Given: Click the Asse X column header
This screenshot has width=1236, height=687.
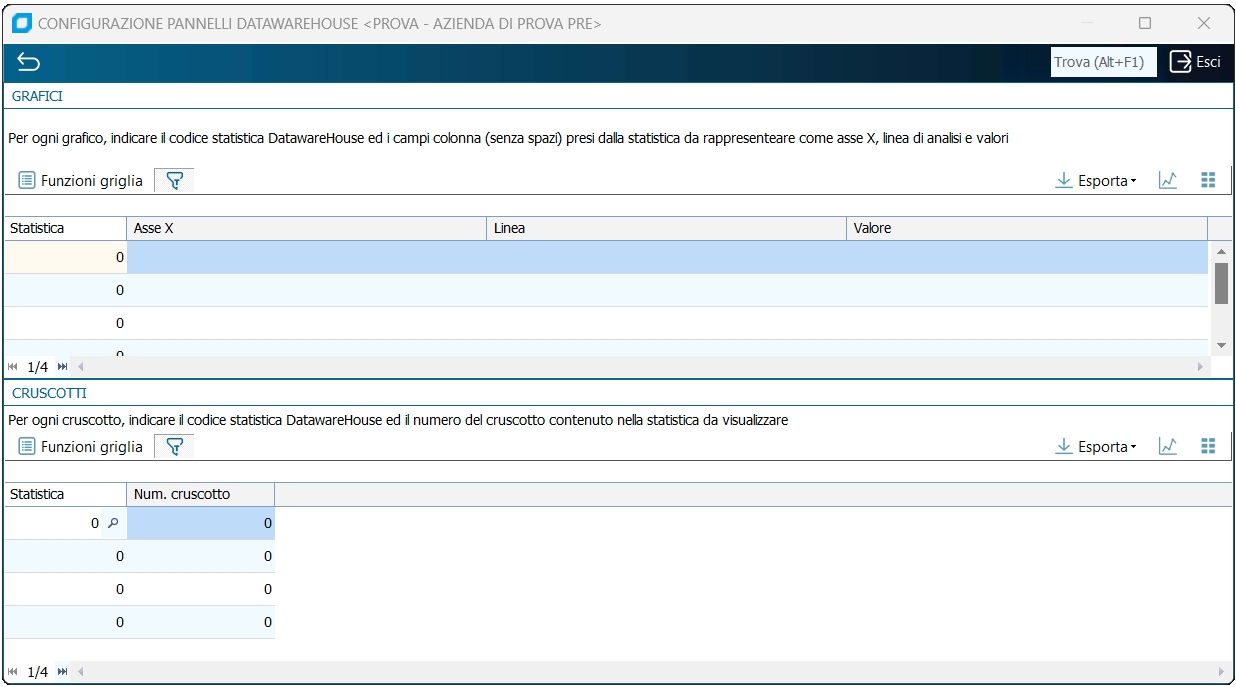Looking at the screenshot, I should (x=306, y=228).
